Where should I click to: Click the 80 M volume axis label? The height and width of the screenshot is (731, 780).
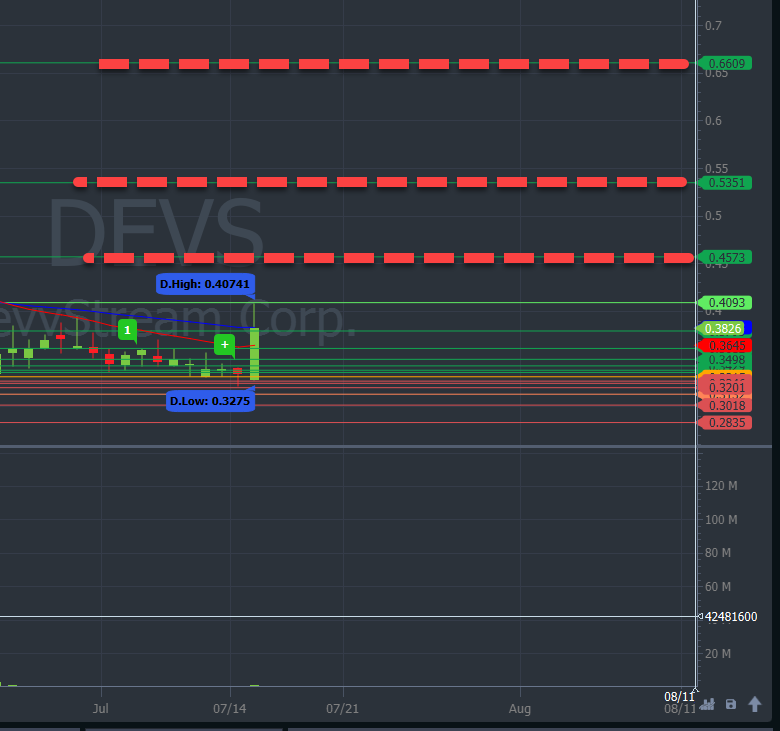point(718,553)
